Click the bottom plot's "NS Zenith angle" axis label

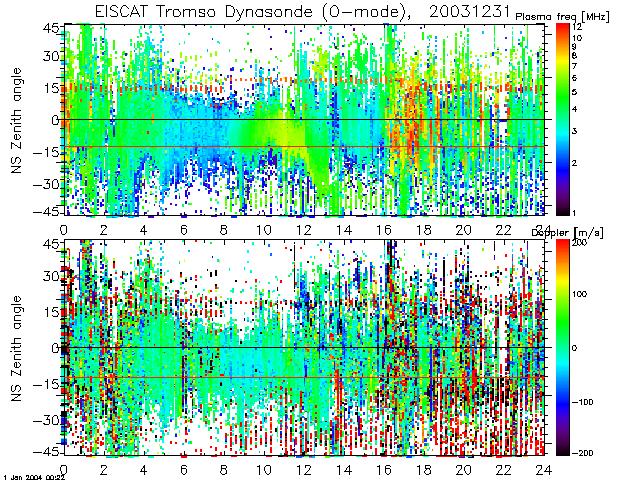[16, 348]
